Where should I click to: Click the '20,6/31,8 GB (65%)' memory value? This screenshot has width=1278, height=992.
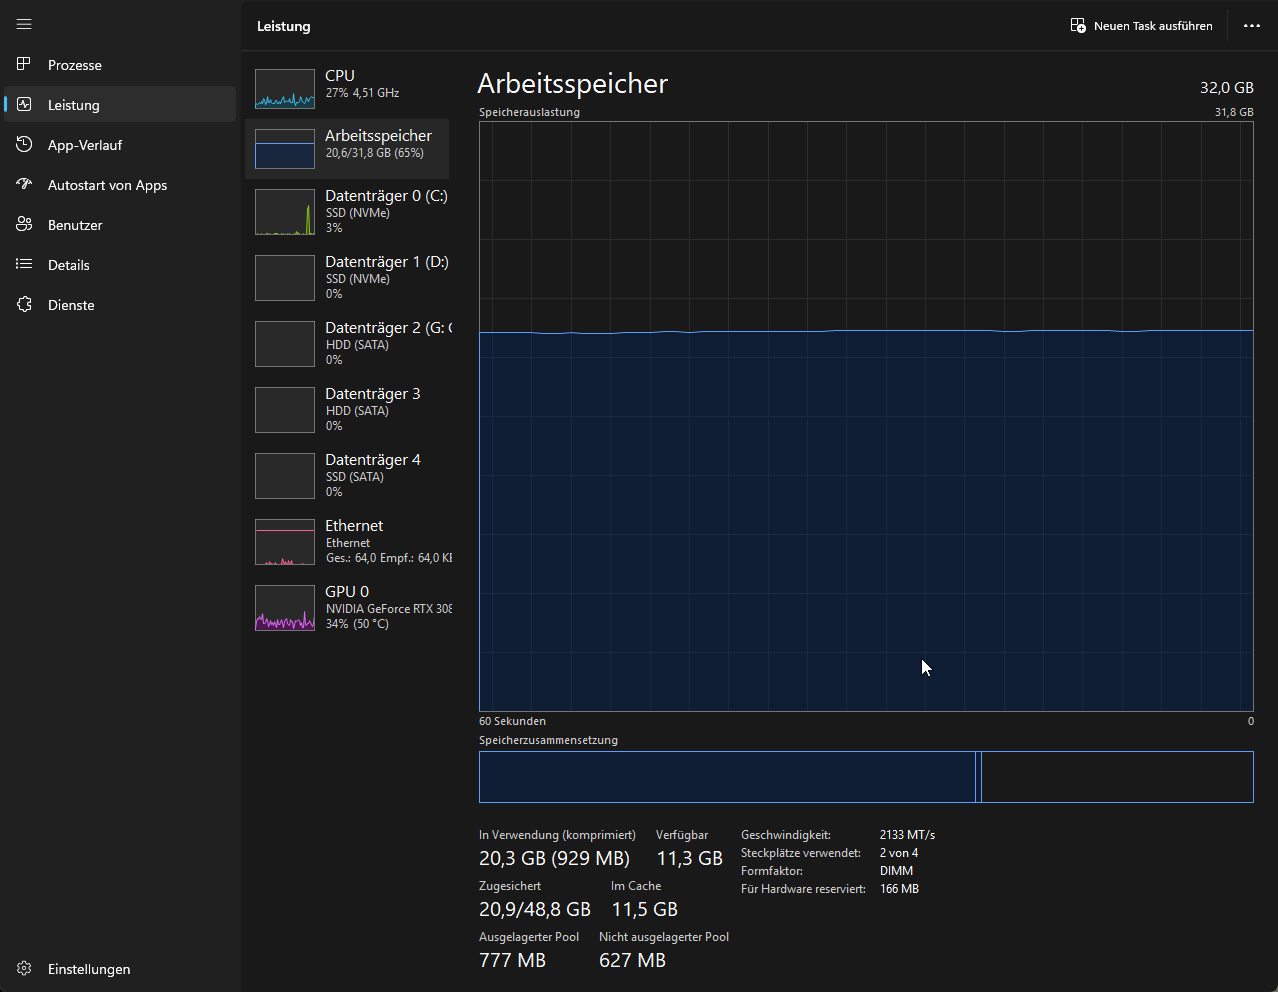pyautogui.click(x=375, y=153)
